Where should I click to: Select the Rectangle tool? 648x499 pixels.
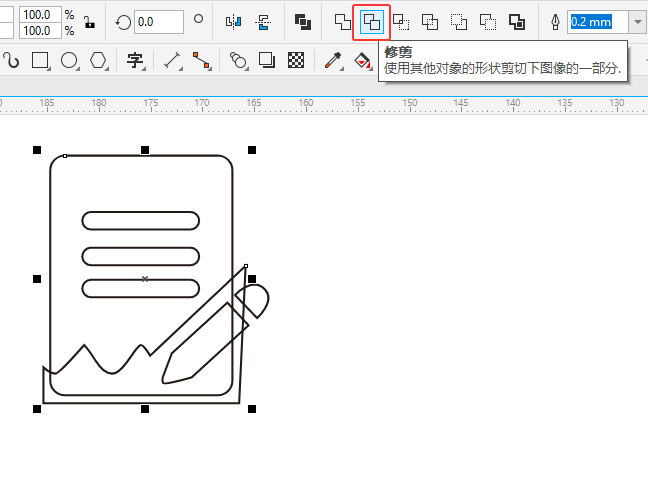tap(40, 61)
